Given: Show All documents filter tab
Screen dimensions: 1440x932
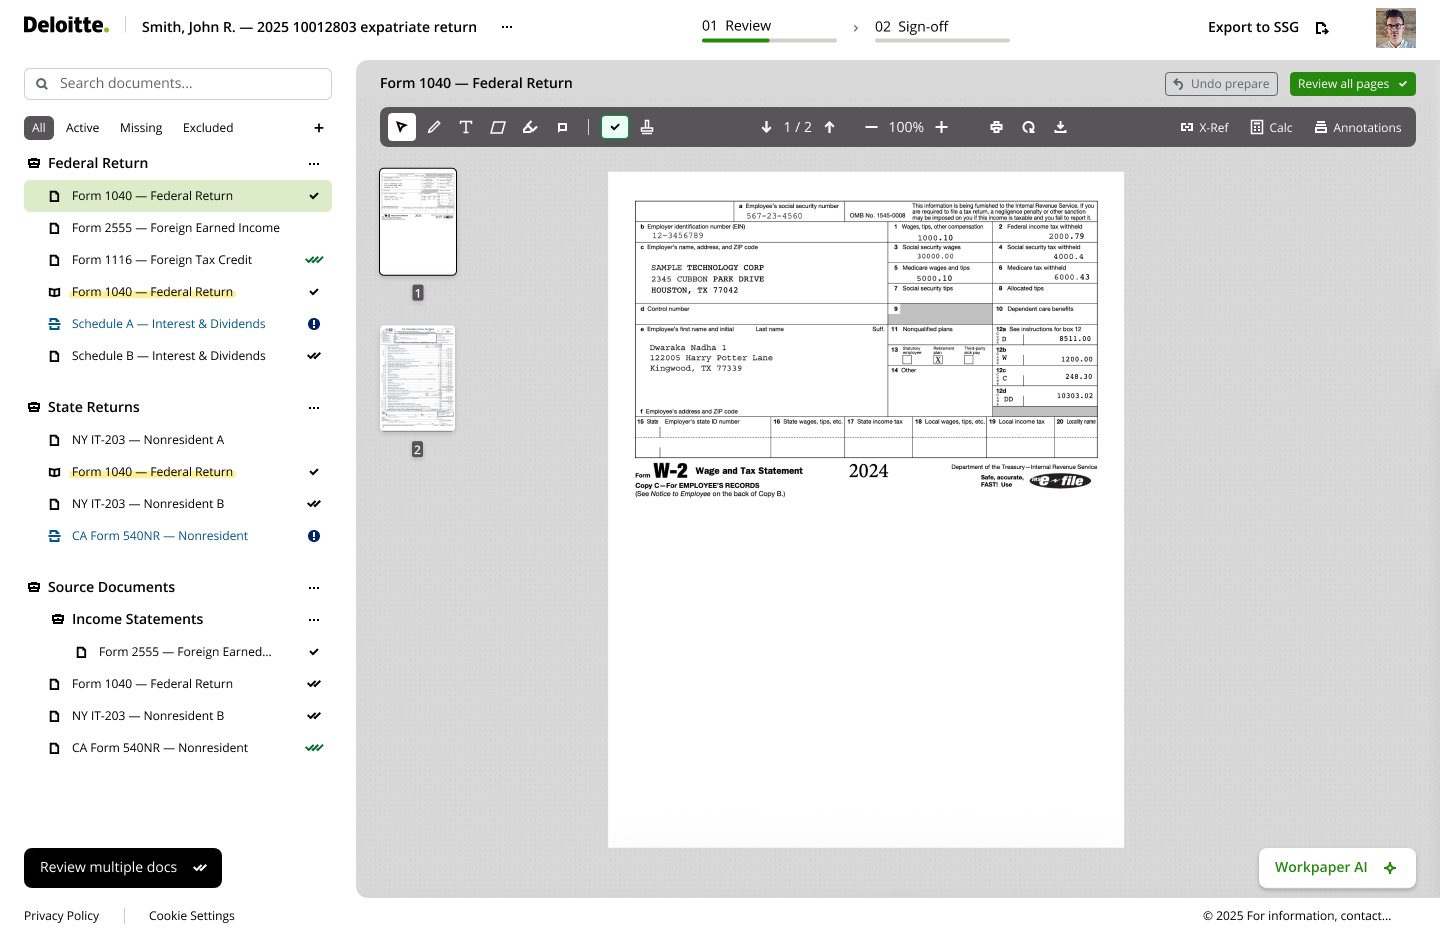Looking at the screenshot, I should [39, 128].
